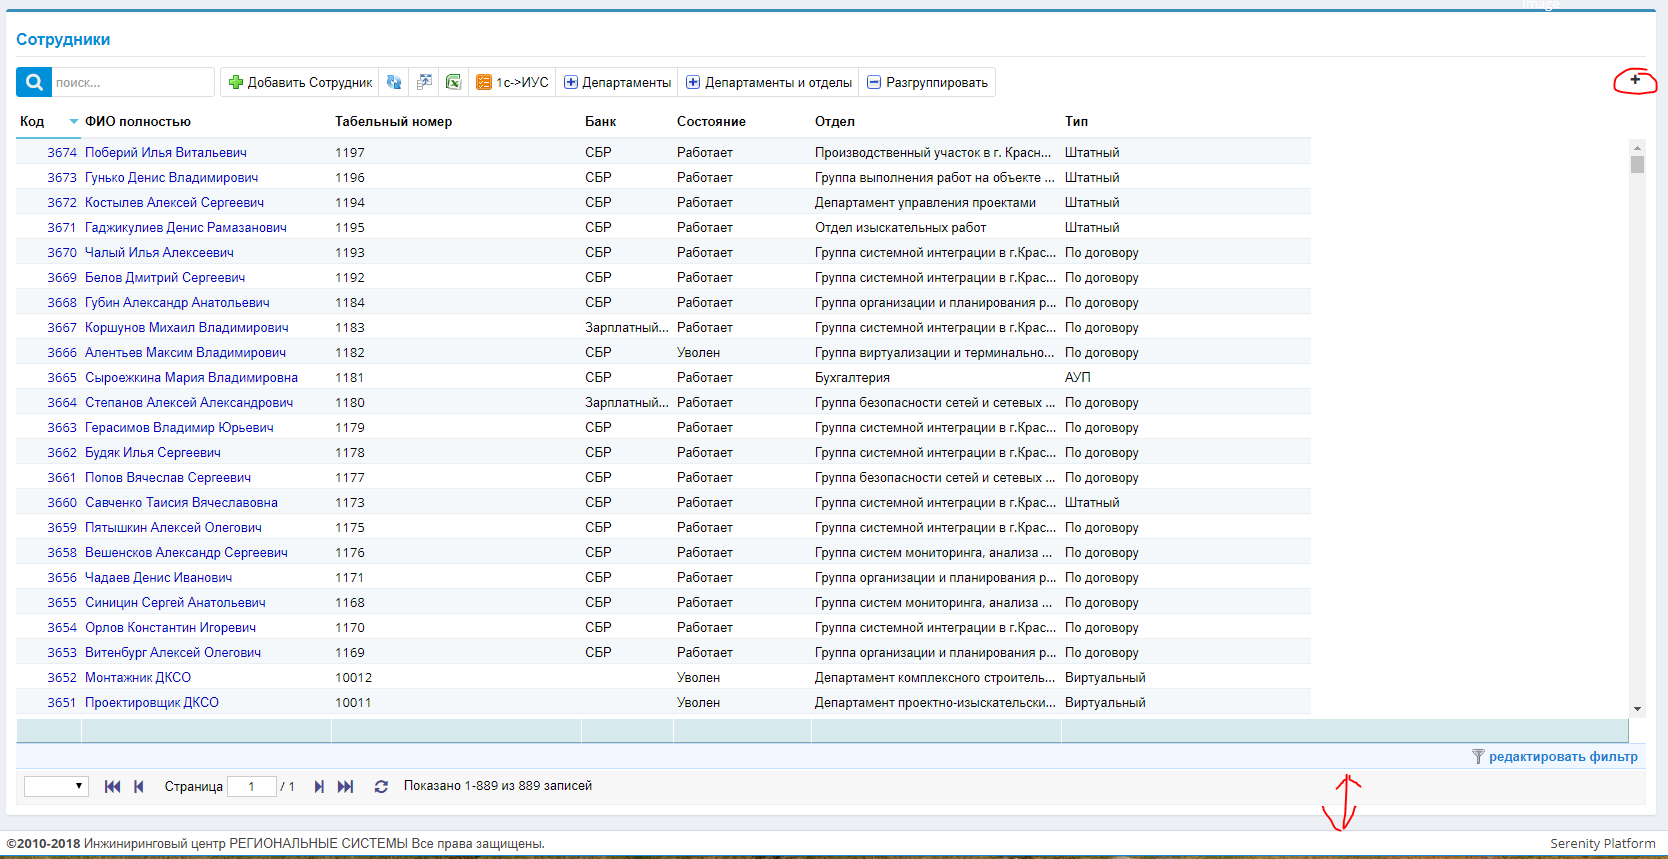Open employee Костылев Алексей Сергеевич

[x=174, y=202]
